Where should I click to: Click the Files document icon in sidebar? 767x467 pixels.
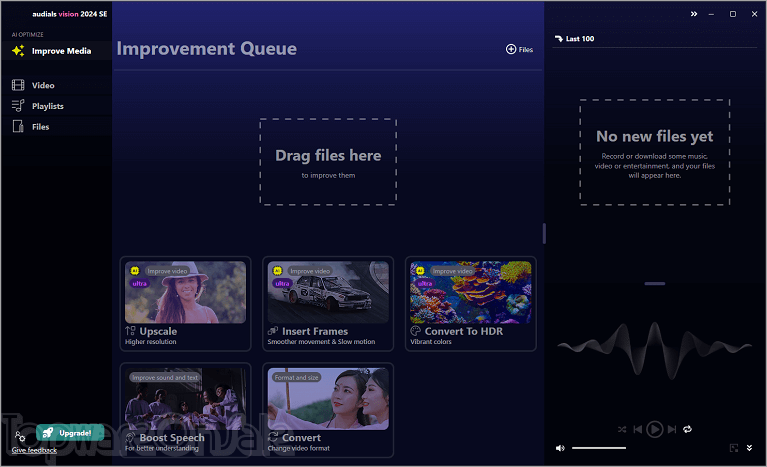[18, 127]
